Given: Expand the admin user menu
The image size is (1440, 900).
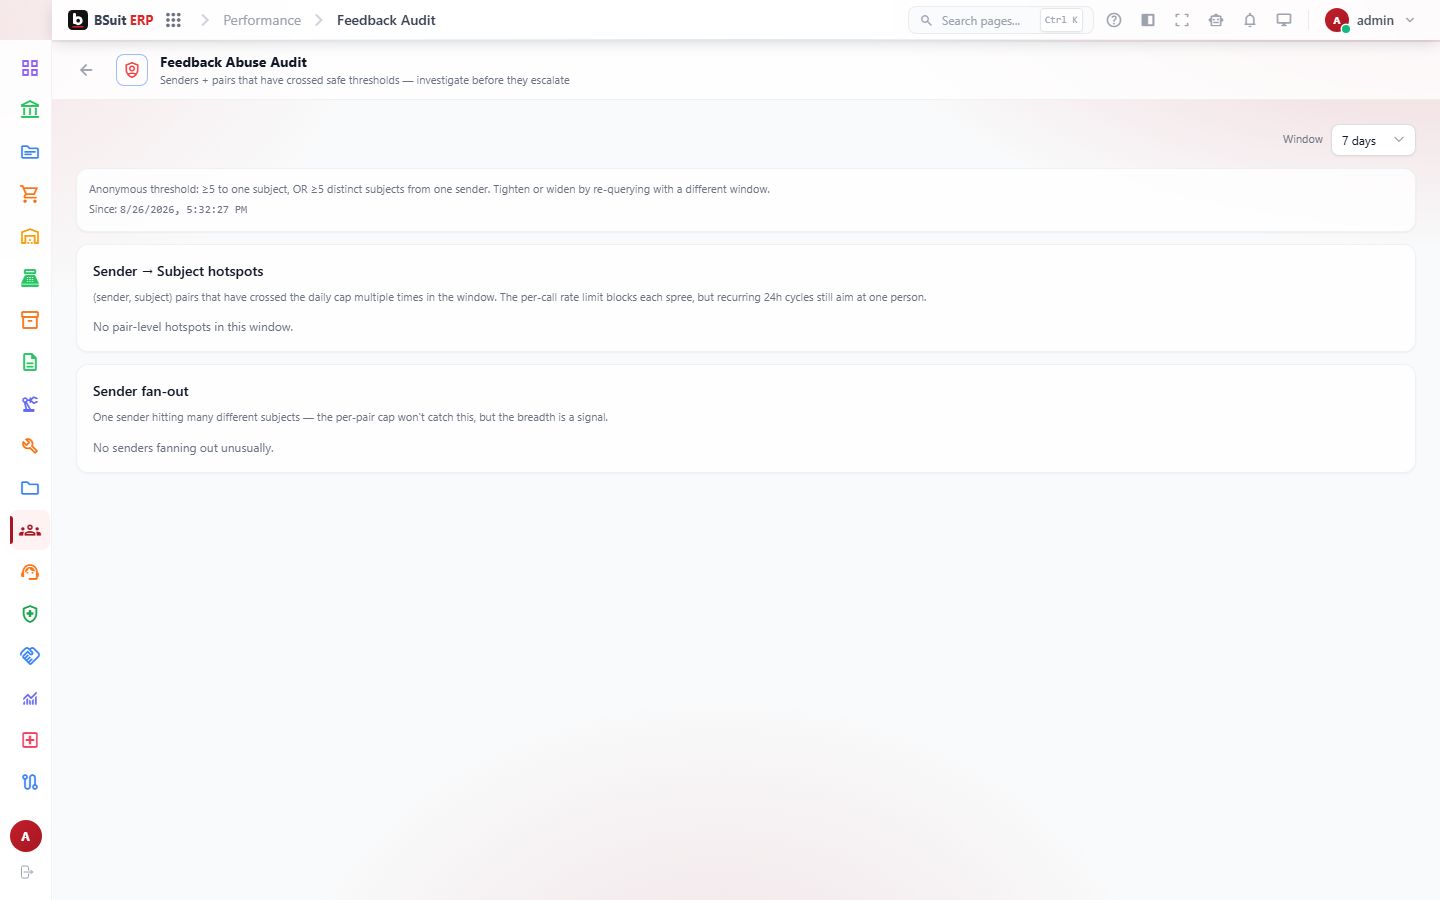Looking at the screenshot, I should (x=1370, y=20).
